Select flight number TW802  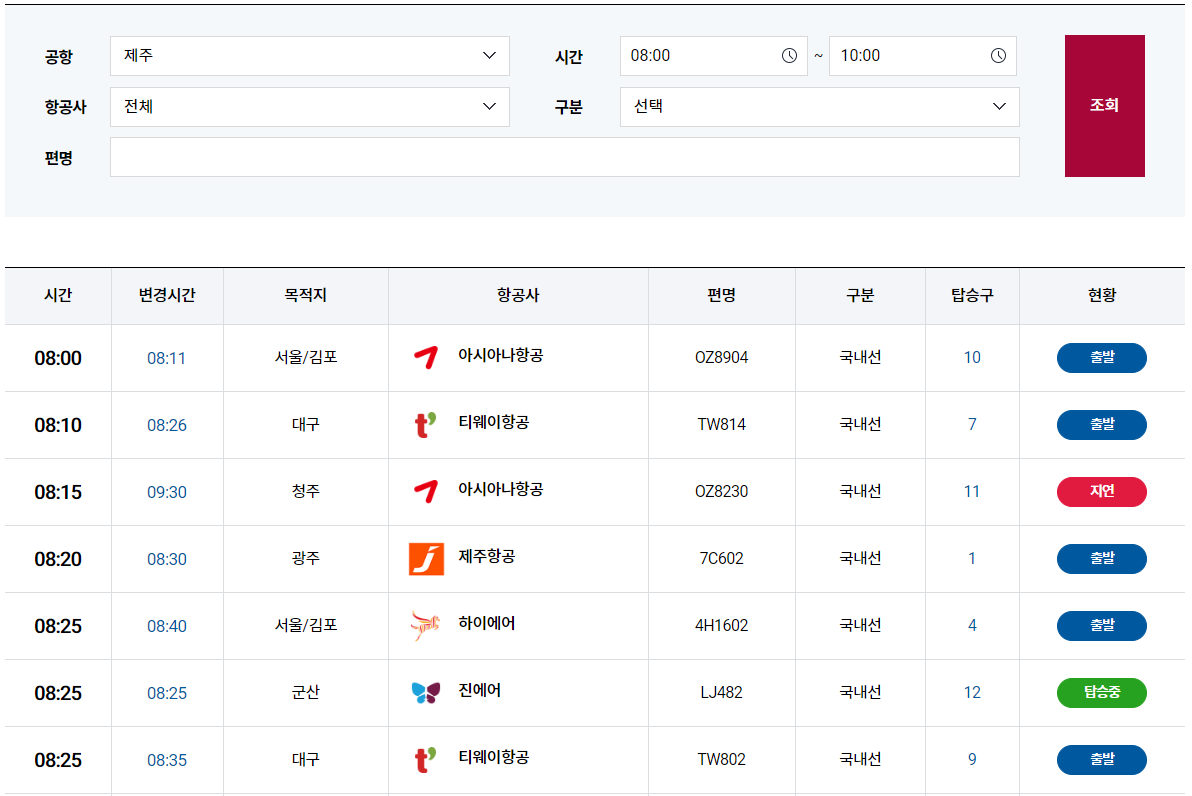[721, 760]
